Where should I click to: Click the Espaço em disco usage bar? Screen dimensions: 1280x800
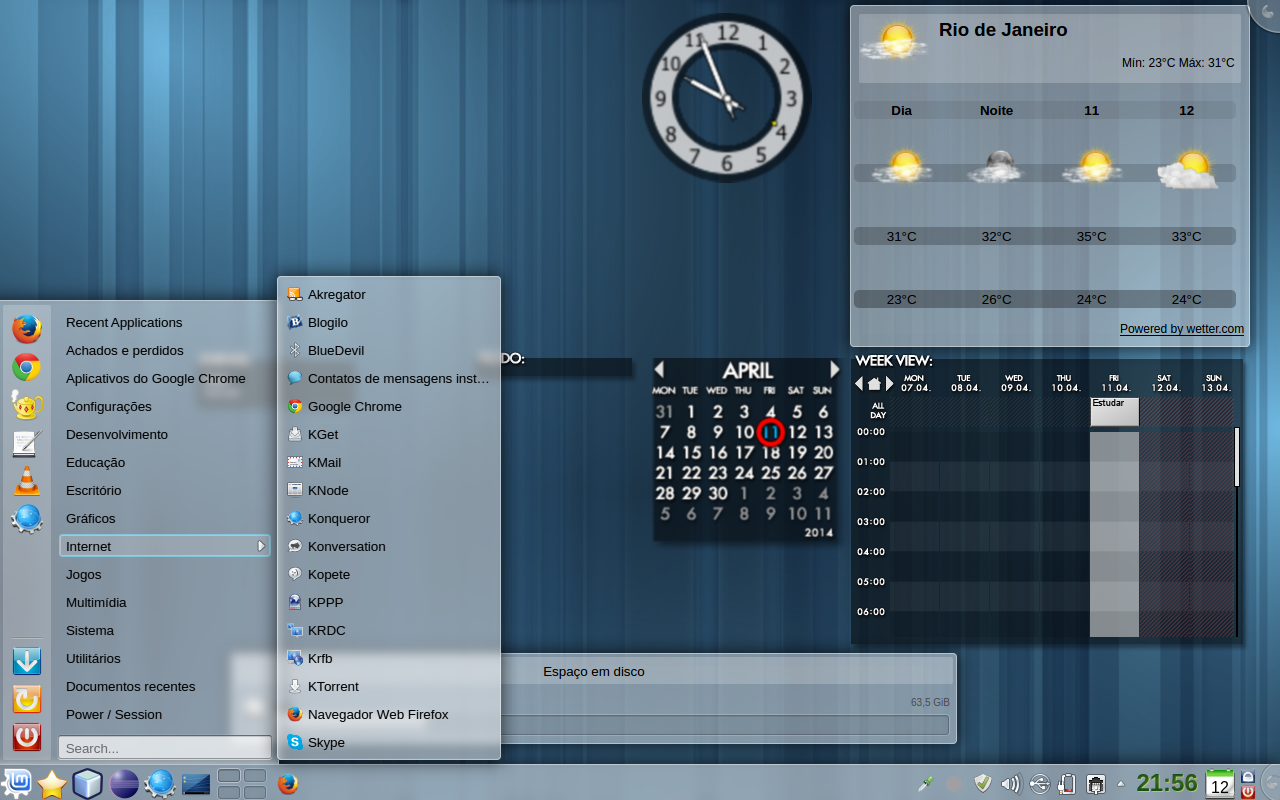pos(724,725)
